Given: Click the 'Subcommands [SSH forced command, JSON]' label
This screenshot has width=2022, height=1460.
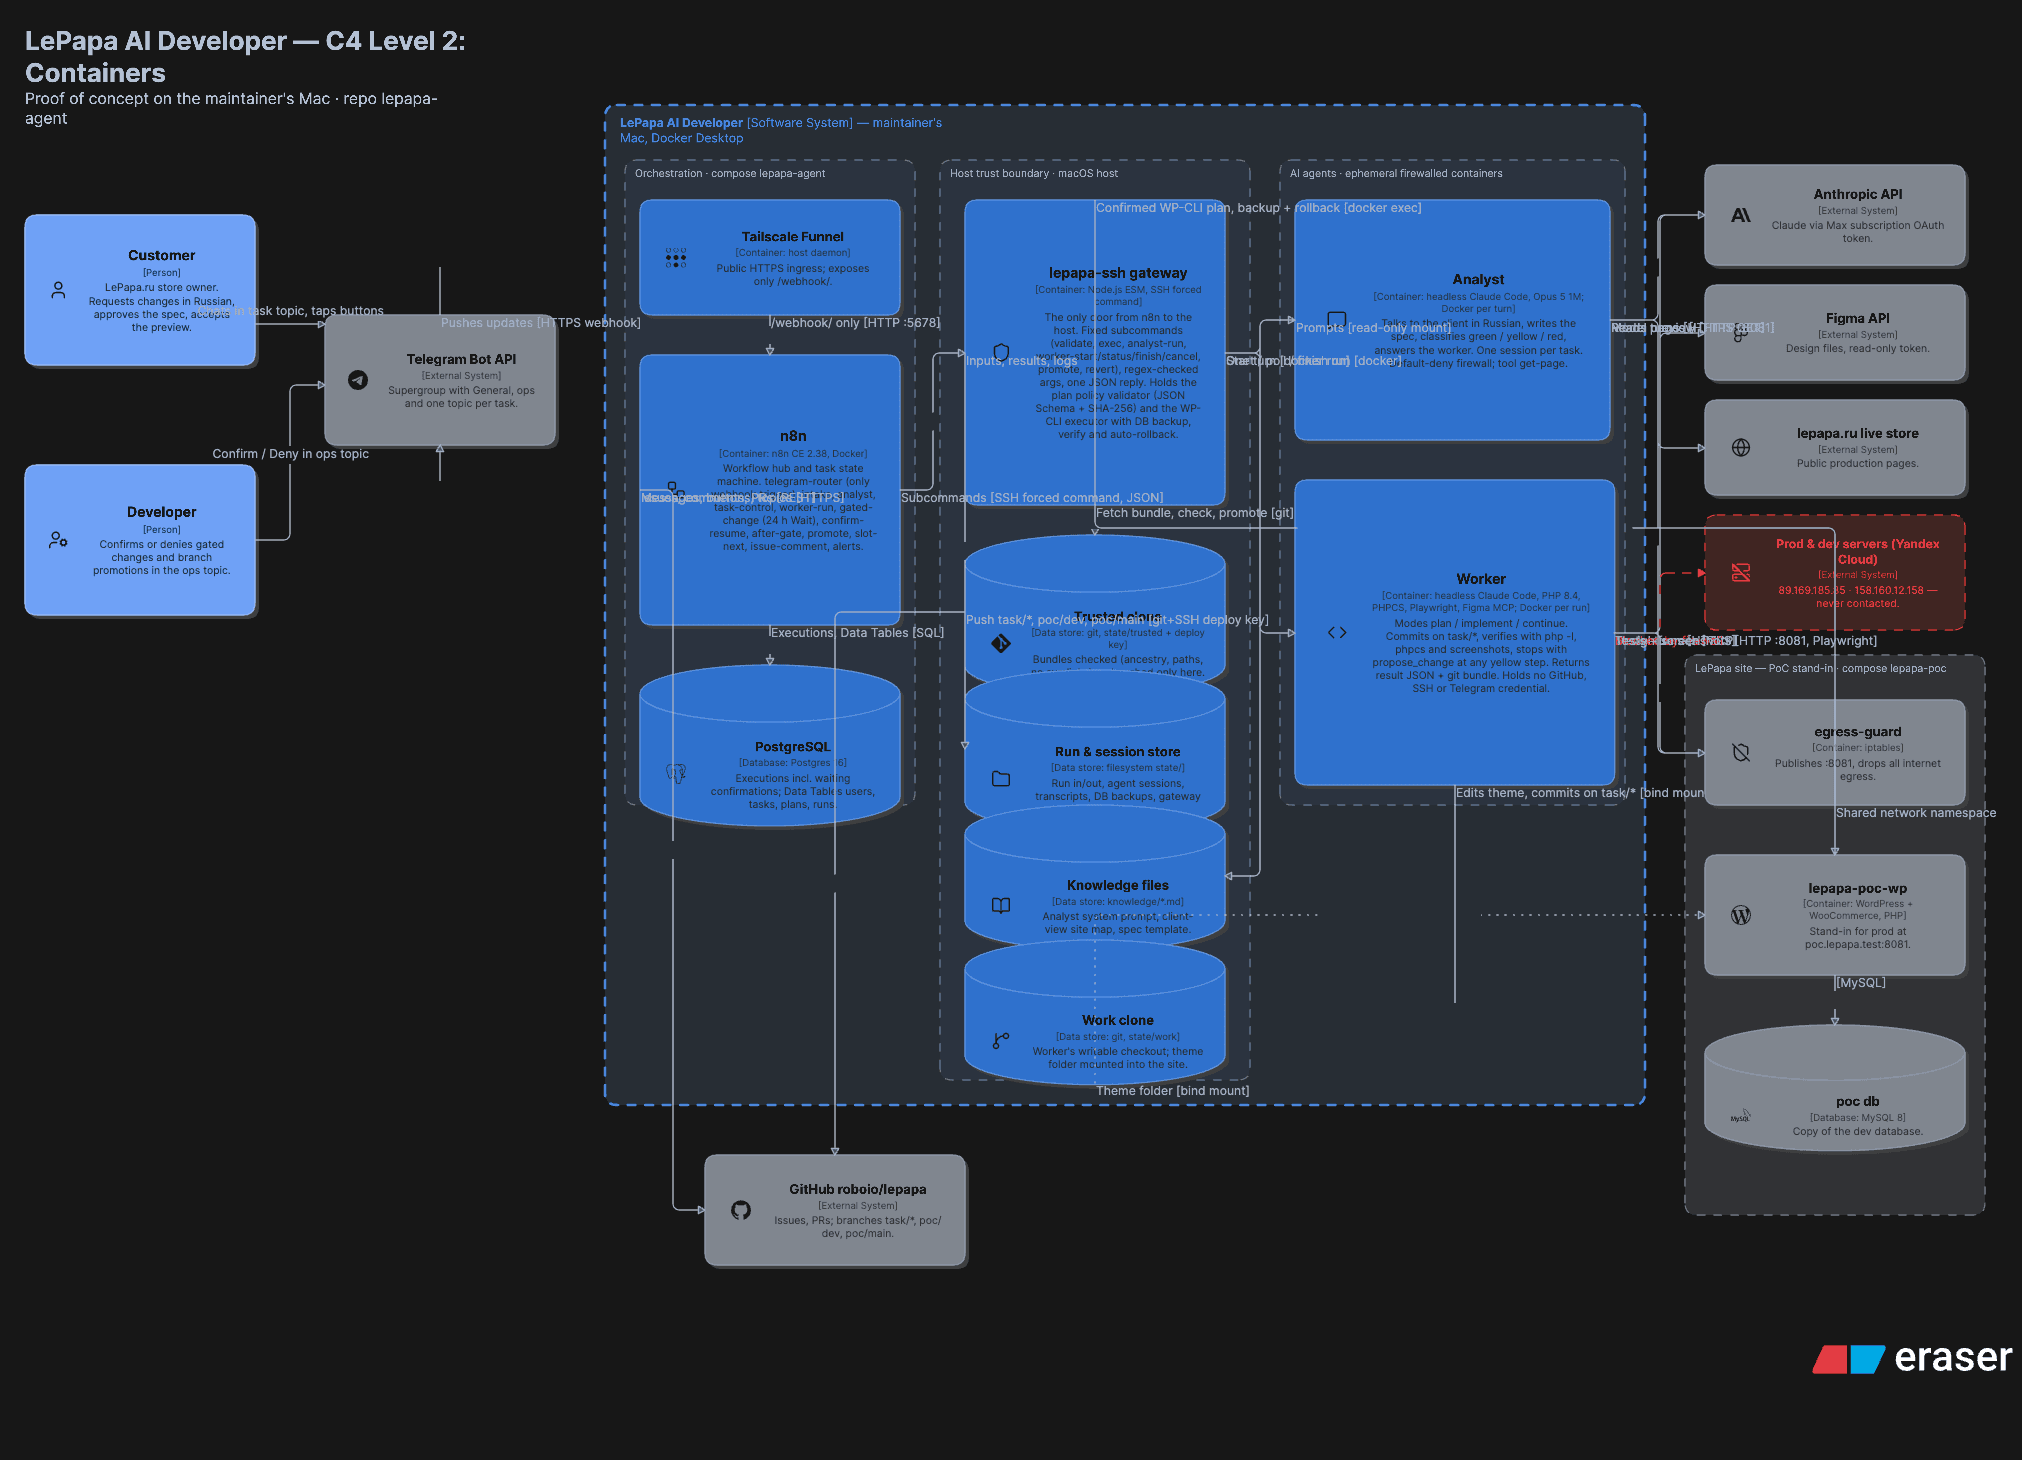Looking at the screenshot, I should click(1032, 498).
